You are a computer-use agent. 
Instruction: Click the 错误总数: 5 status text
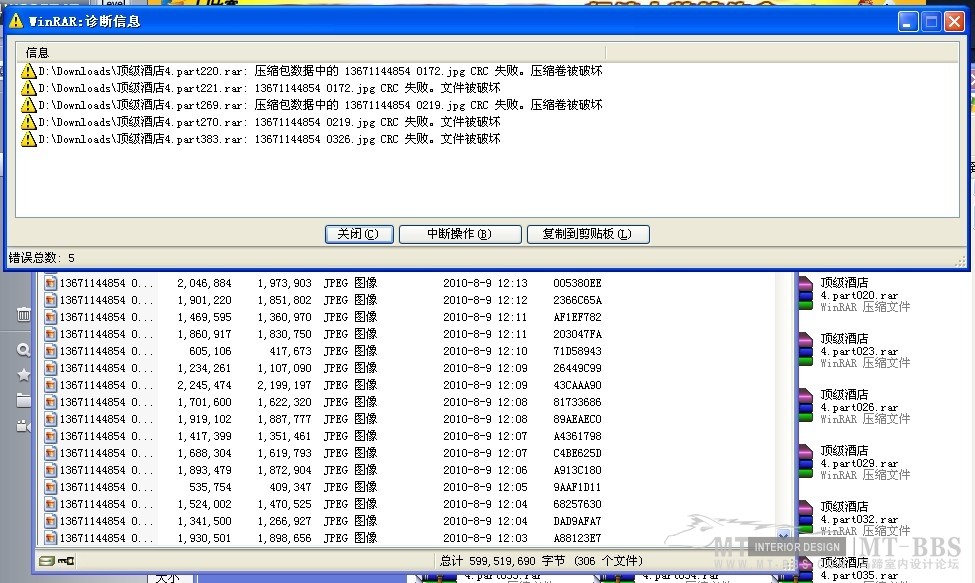tap(42, 258)
